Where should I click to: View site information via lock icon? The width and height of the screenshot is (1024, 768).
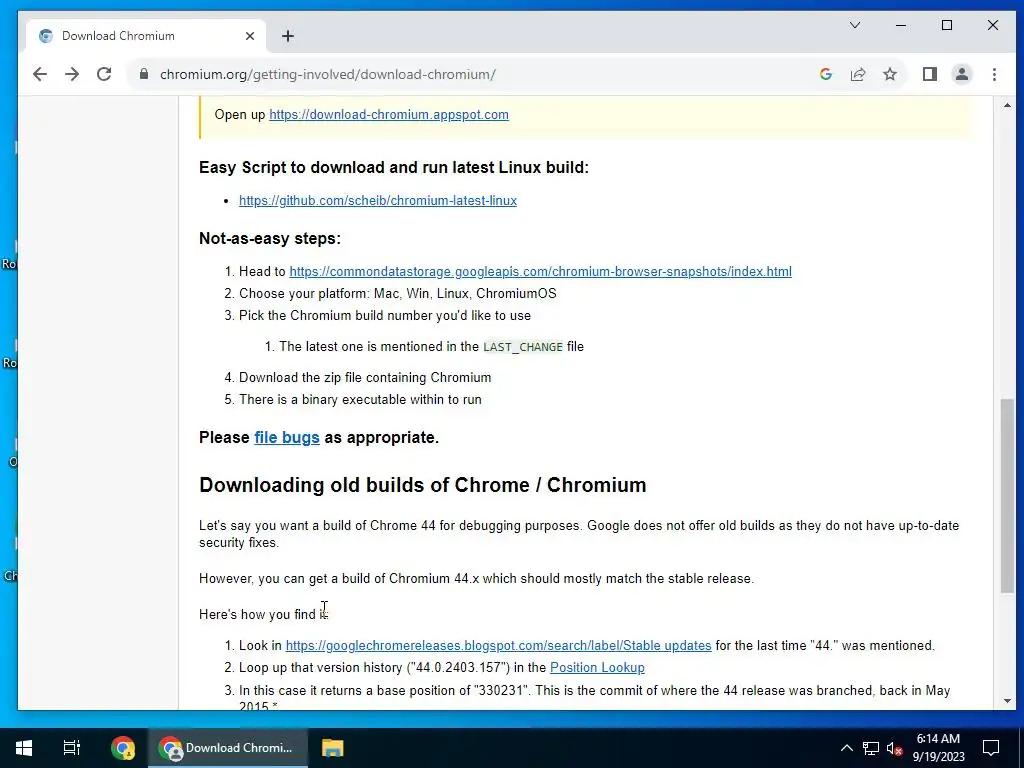coord(144,74)
